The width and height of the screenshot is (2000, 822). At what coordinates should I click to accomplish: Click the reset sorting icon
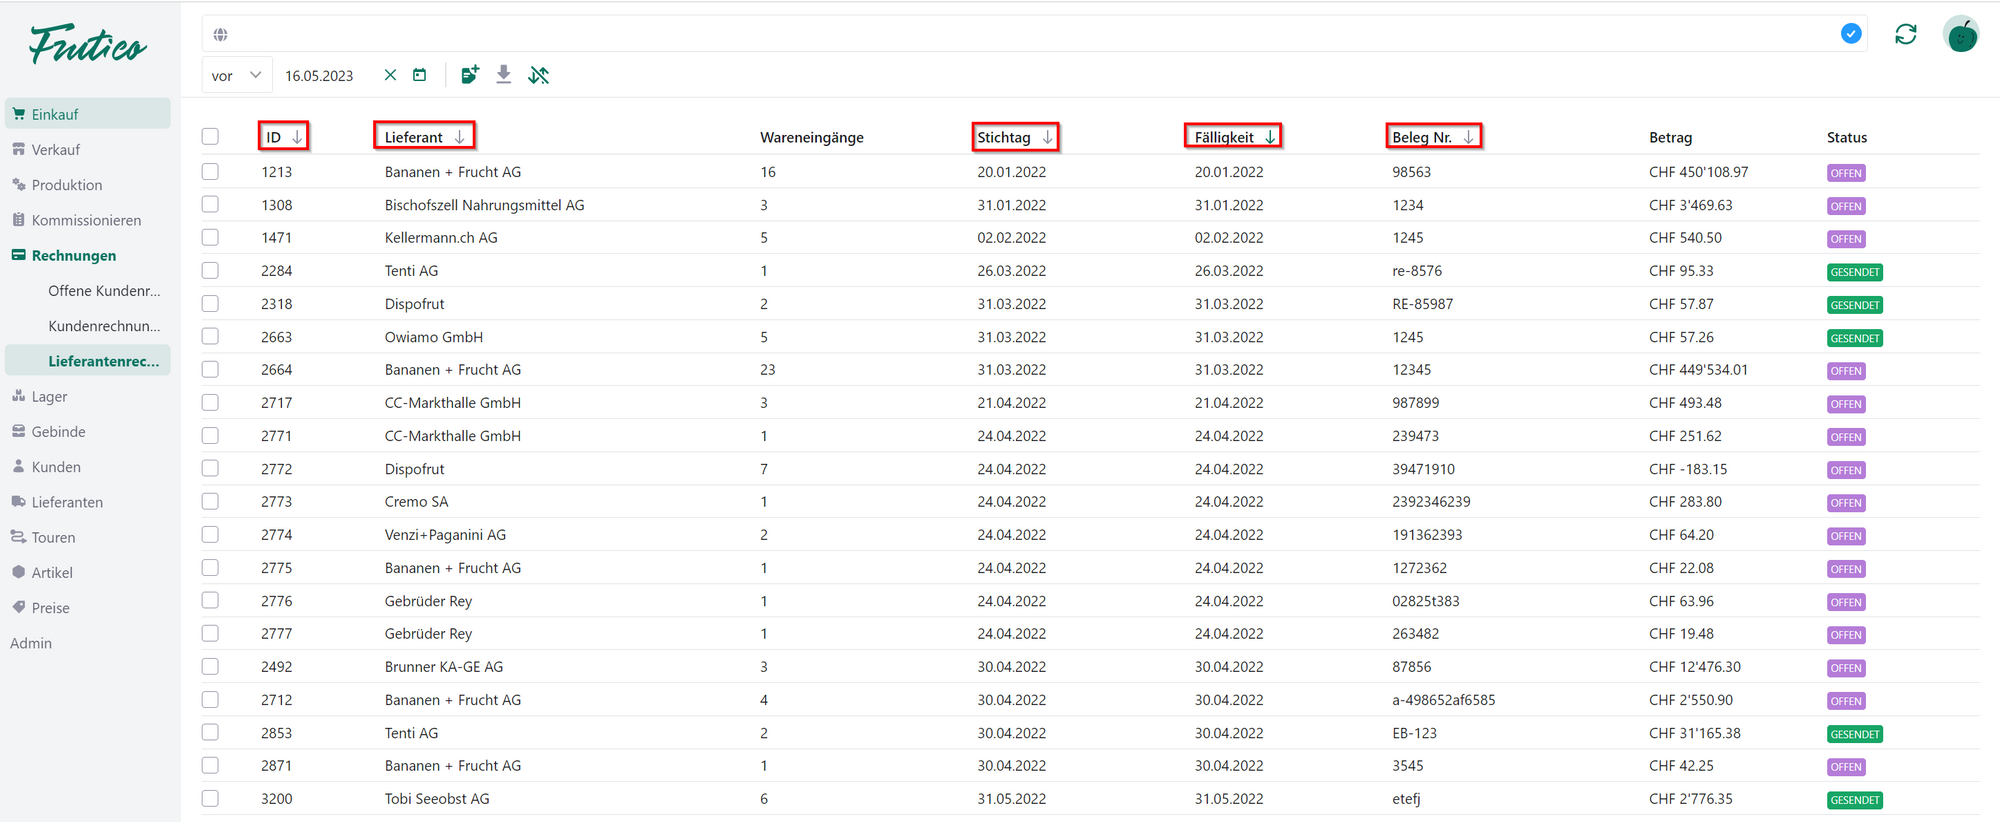point(539,75)
